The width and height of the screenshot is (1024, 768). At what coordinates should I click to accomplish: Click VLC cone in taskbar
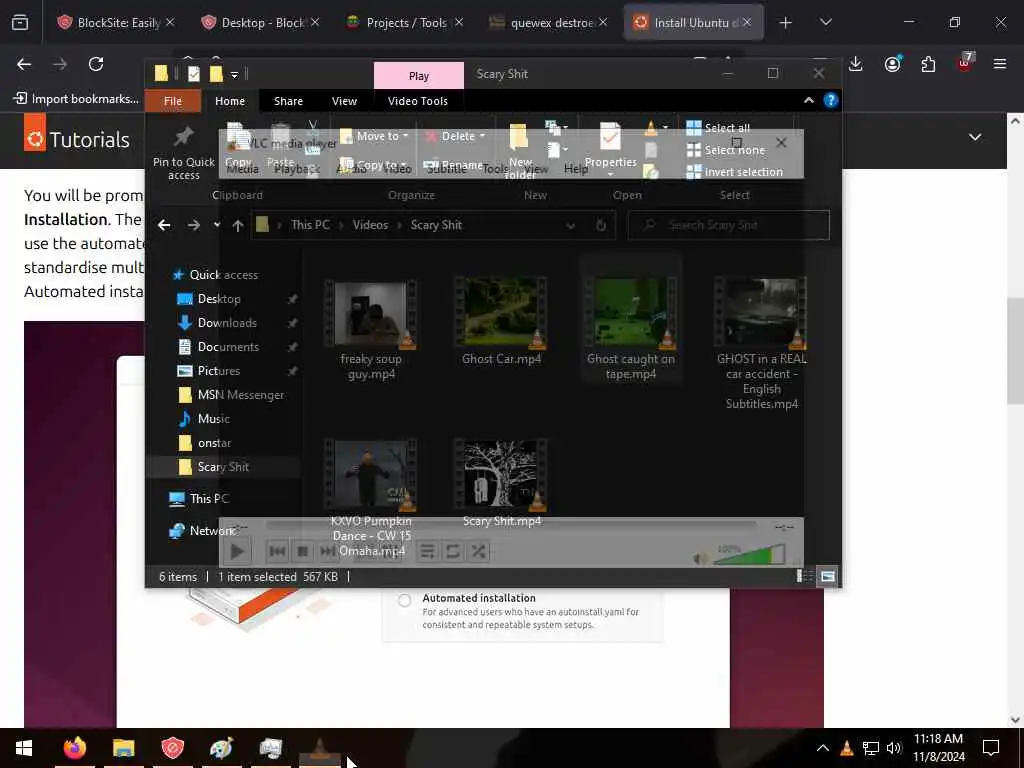(x=320, y=748)
